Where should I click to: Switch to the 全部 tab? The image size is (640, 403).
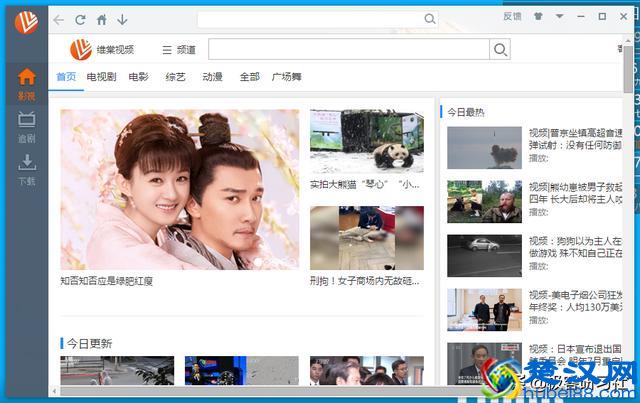tap(250, 77)
